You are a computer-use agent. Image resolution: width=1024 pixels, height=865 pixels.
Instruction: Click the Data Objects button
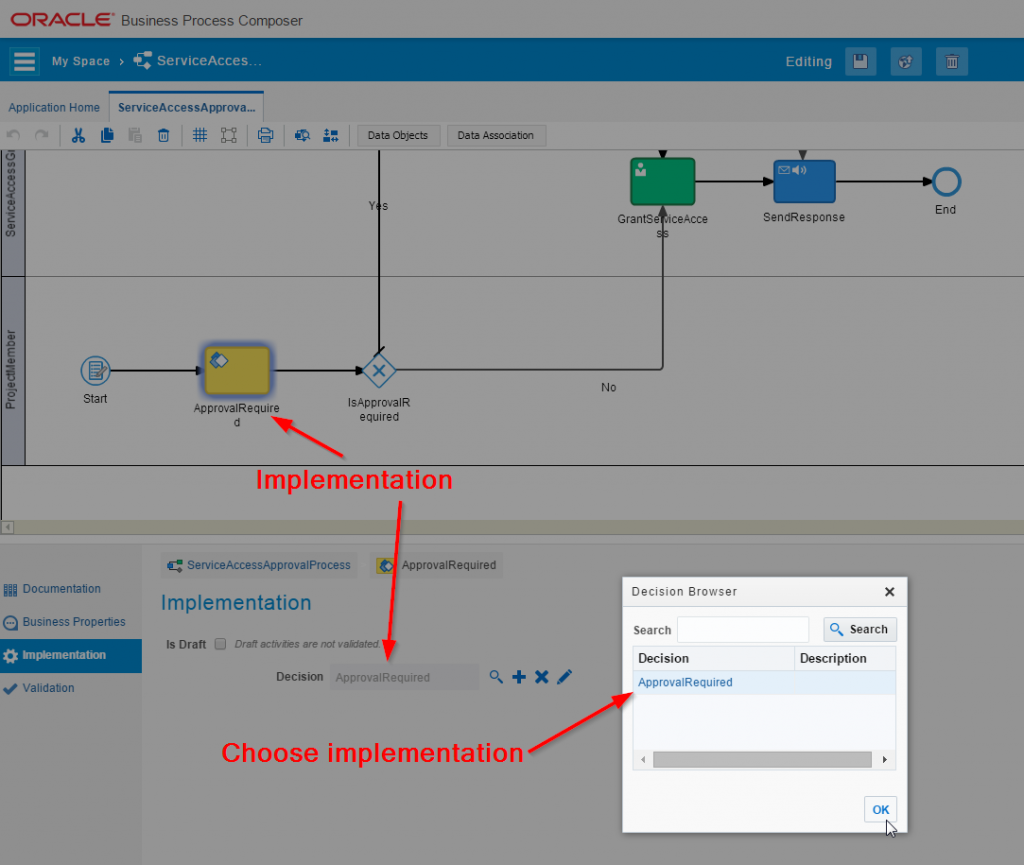click(x=398, y=135)
